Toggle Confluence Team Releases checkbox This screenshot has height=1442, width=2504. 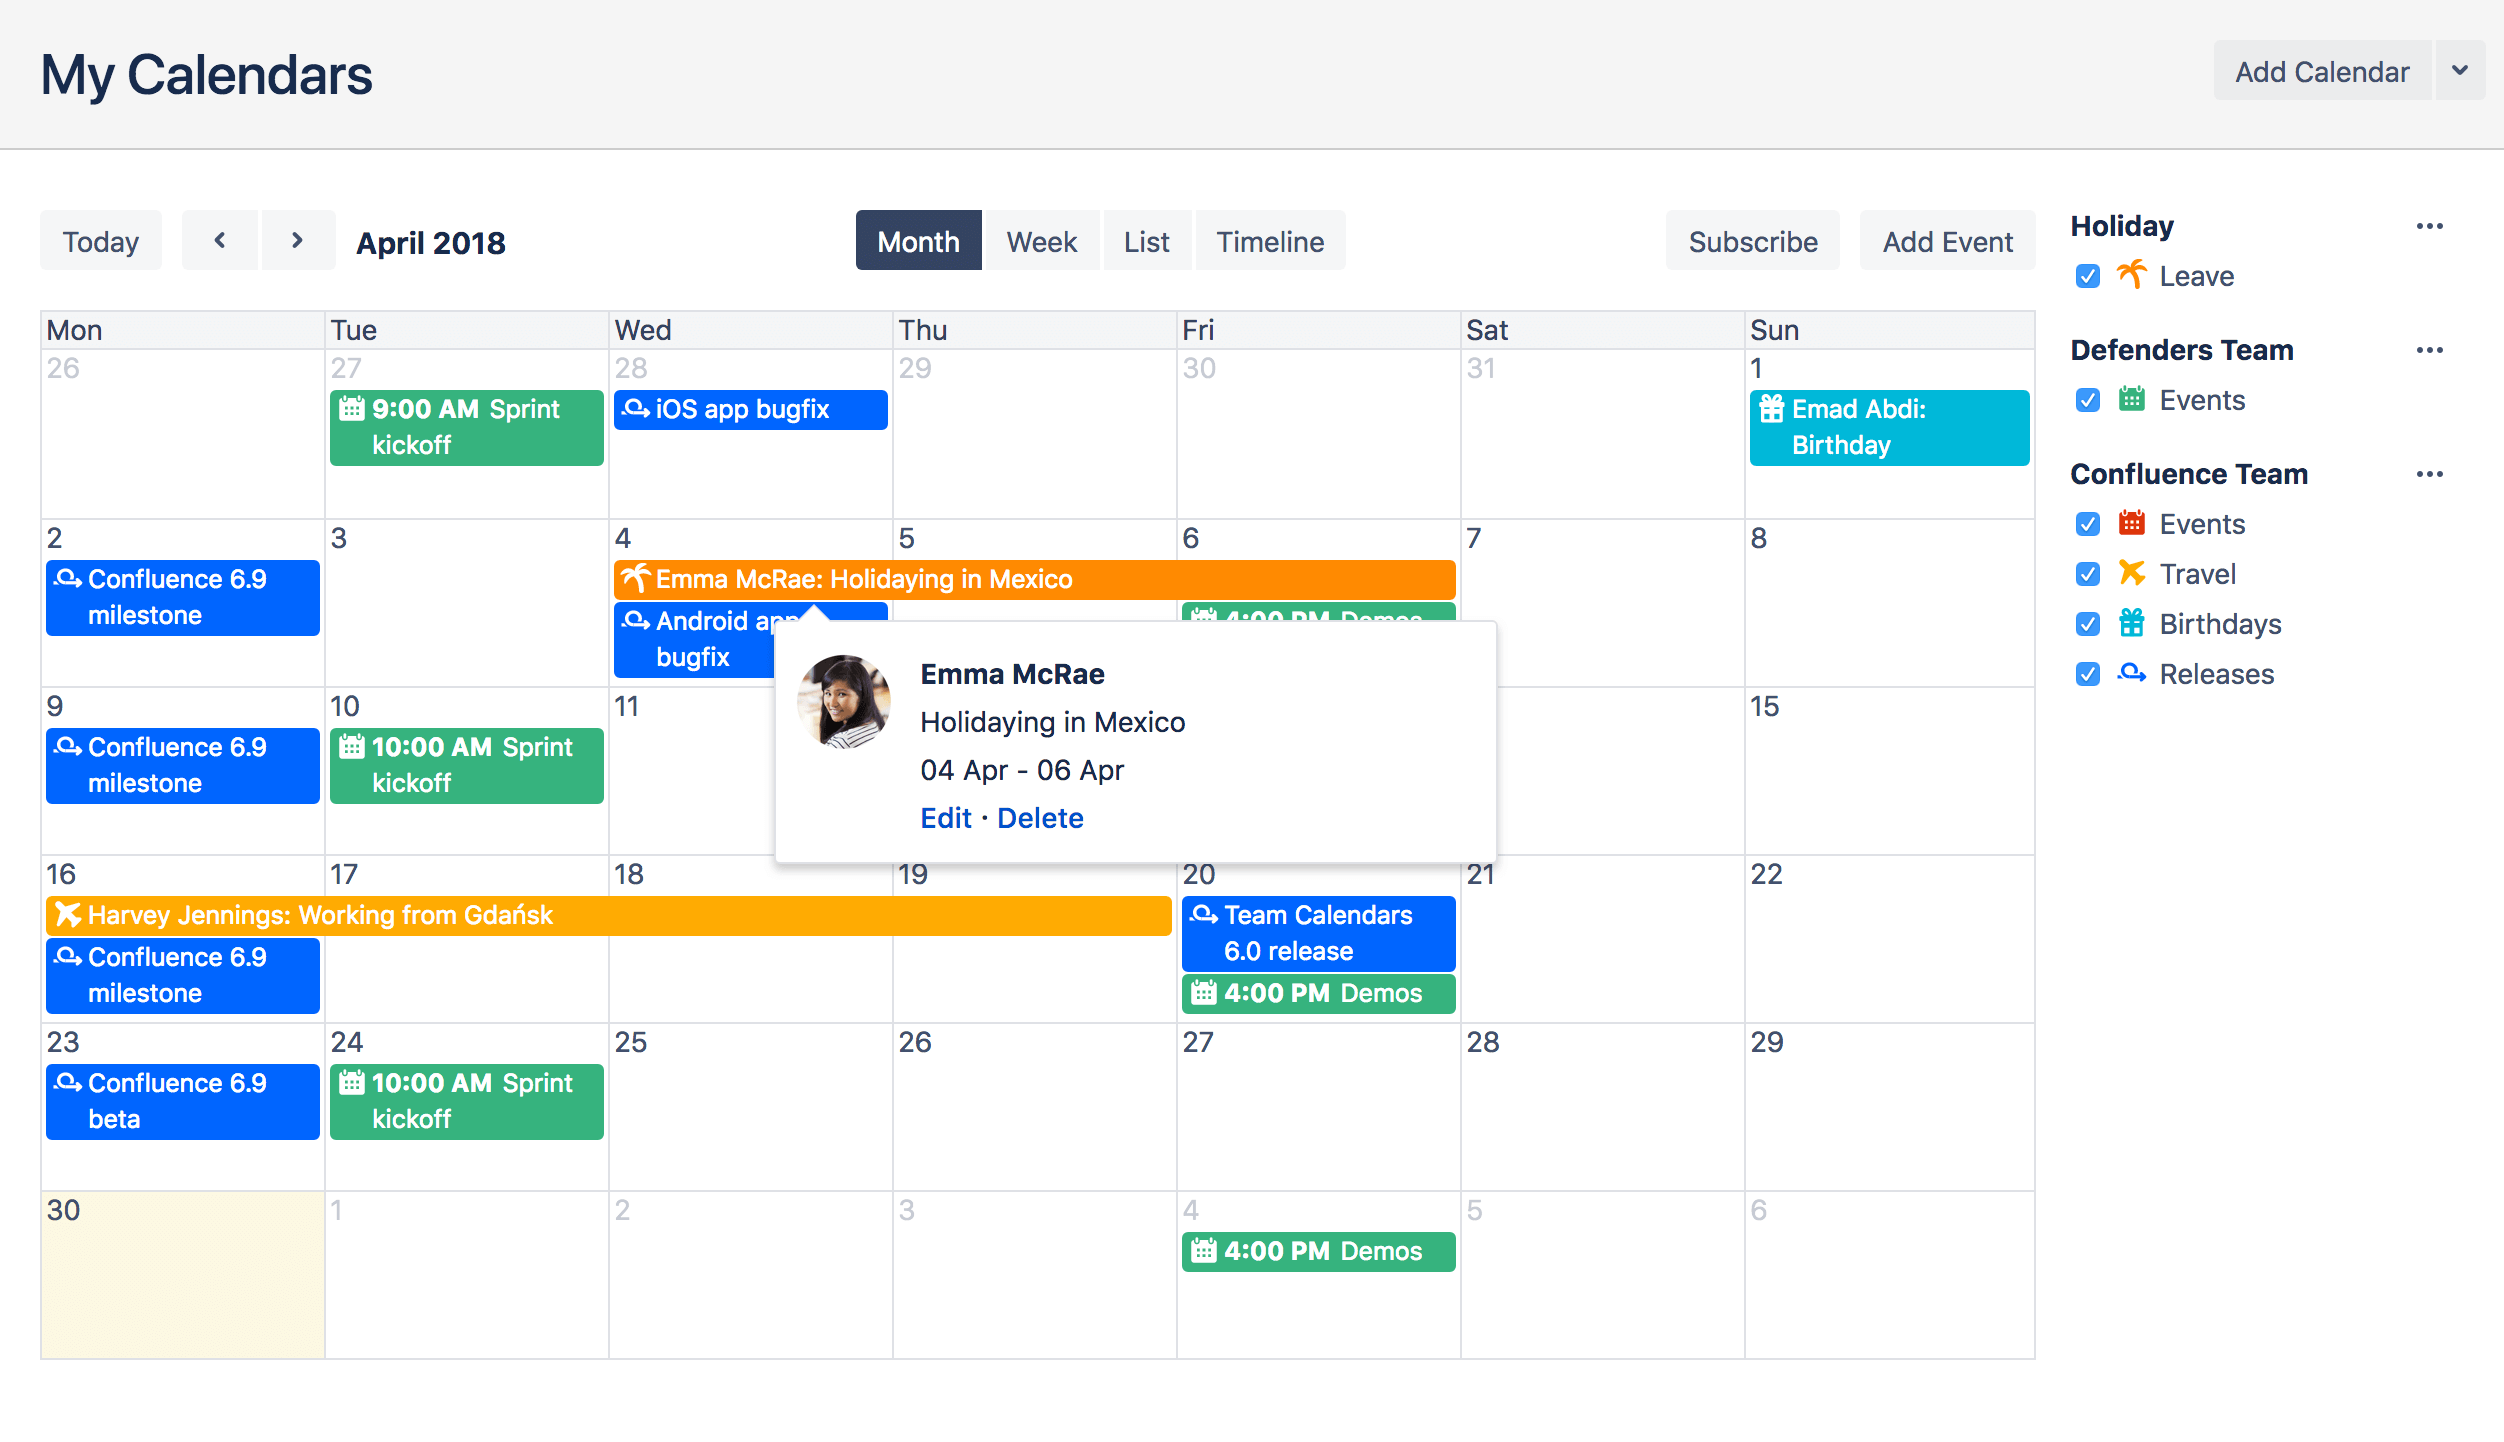2086,673
